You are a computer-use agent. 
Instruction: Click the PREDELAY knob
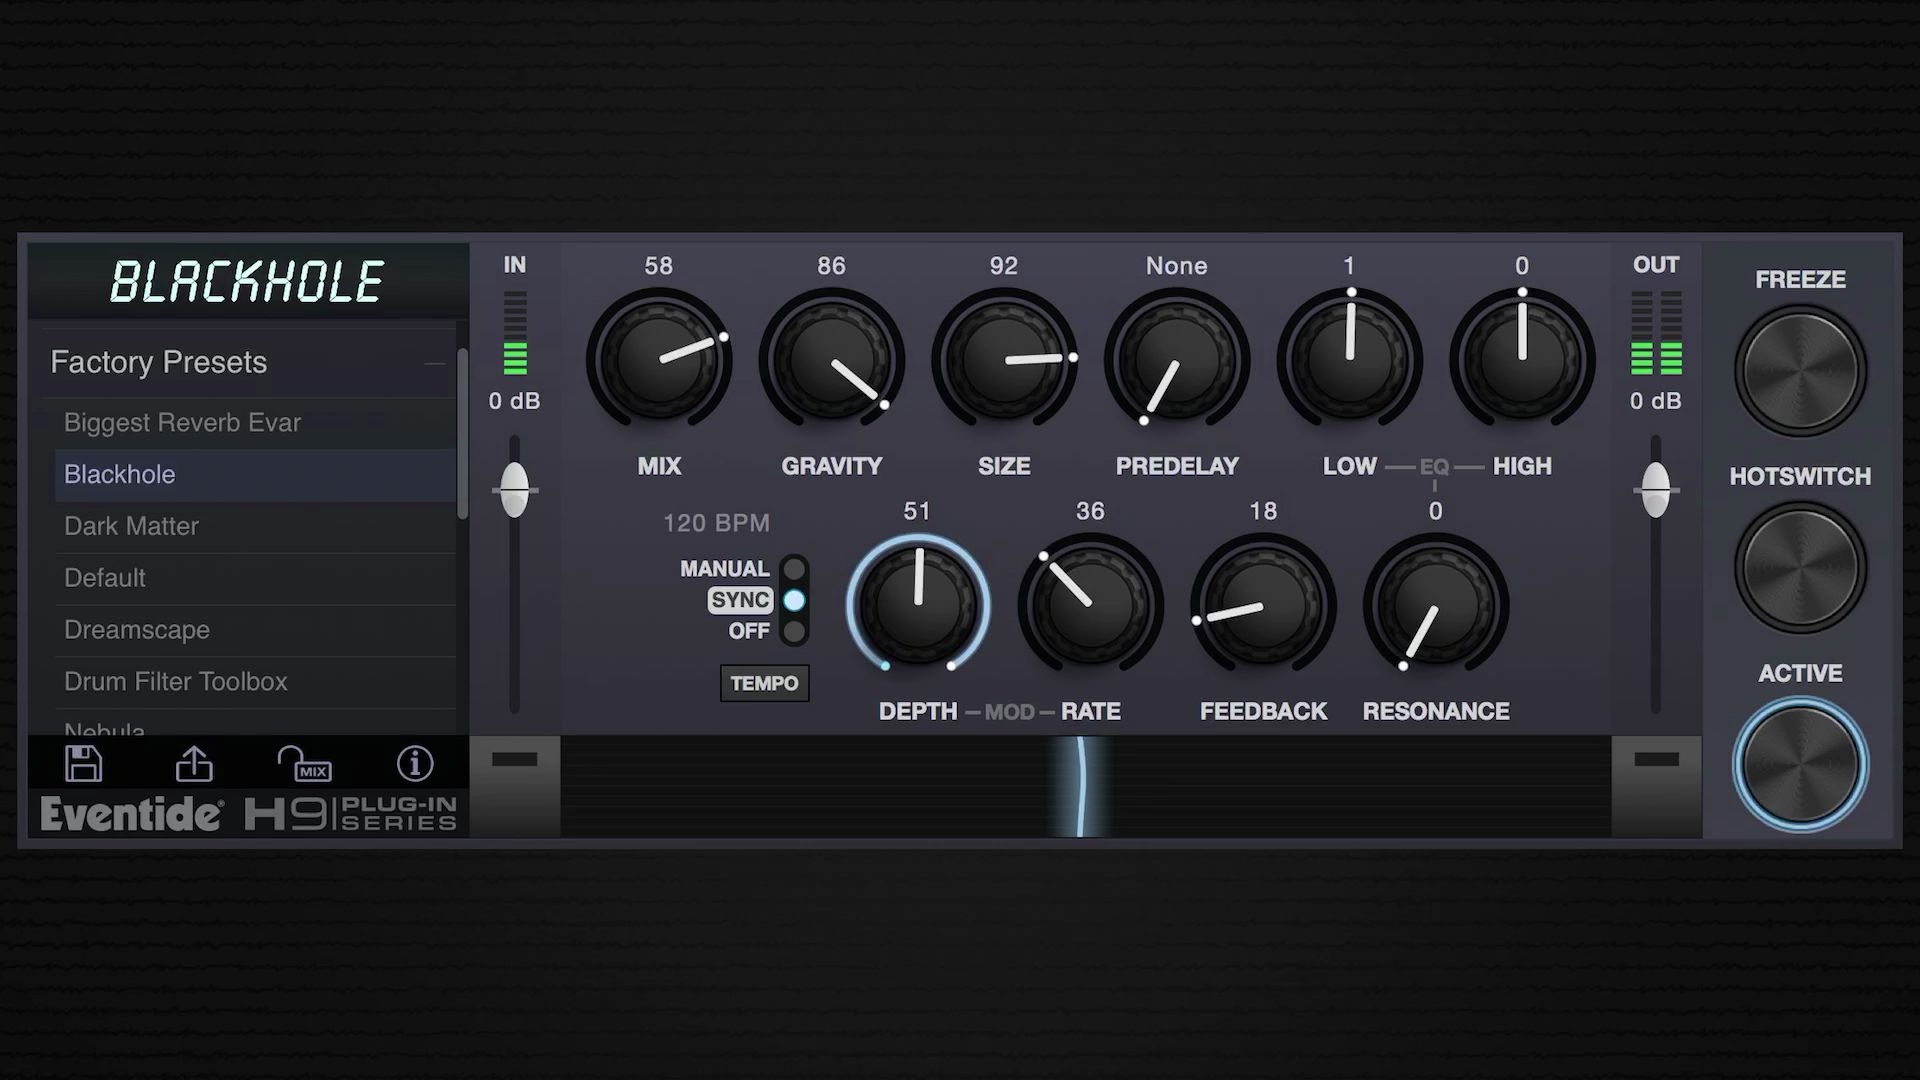pyautogui.click(x=1177, y=360)
